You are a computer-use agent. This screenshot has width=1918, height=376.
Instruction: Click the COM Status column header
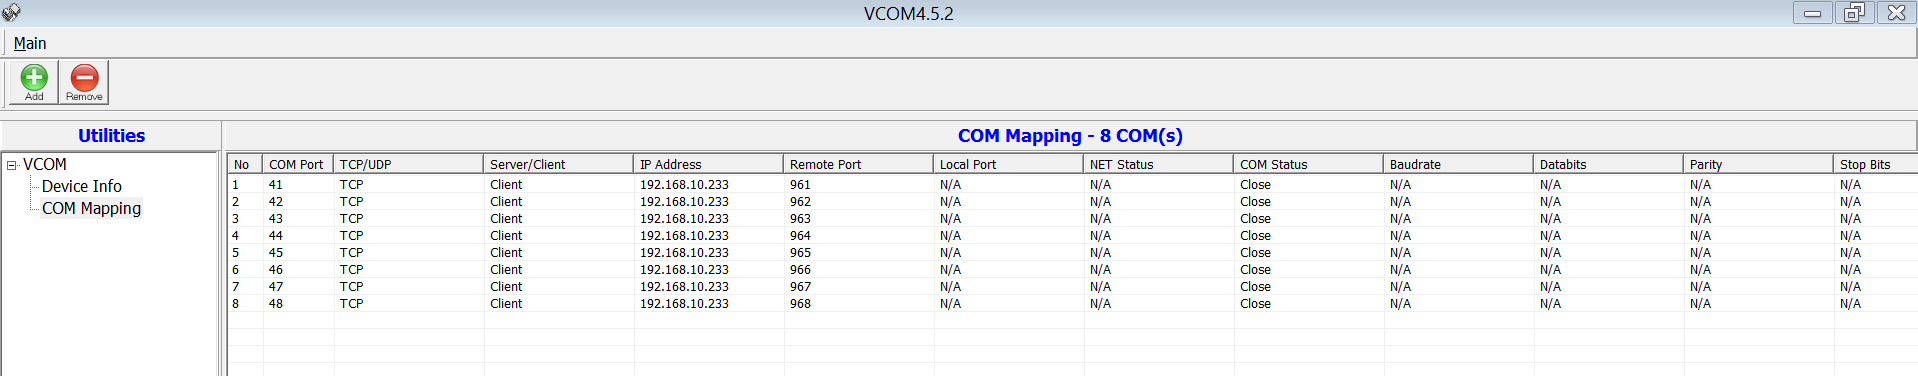[x=1309, y=164]
